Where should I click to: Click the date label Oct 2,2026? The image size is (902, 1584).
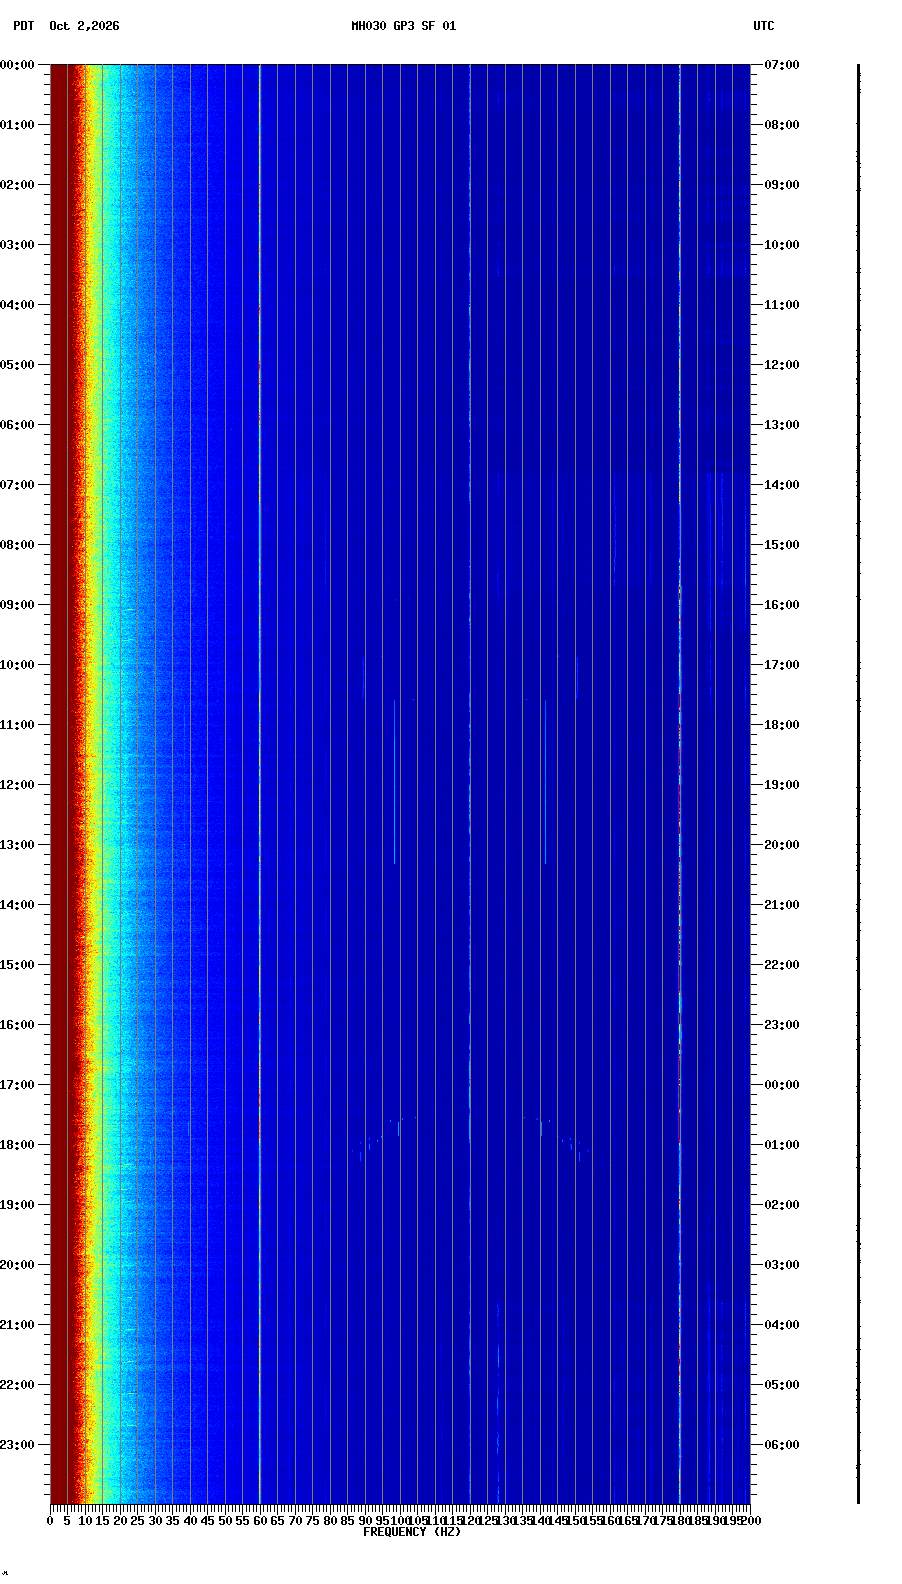(x=84, y=26)
